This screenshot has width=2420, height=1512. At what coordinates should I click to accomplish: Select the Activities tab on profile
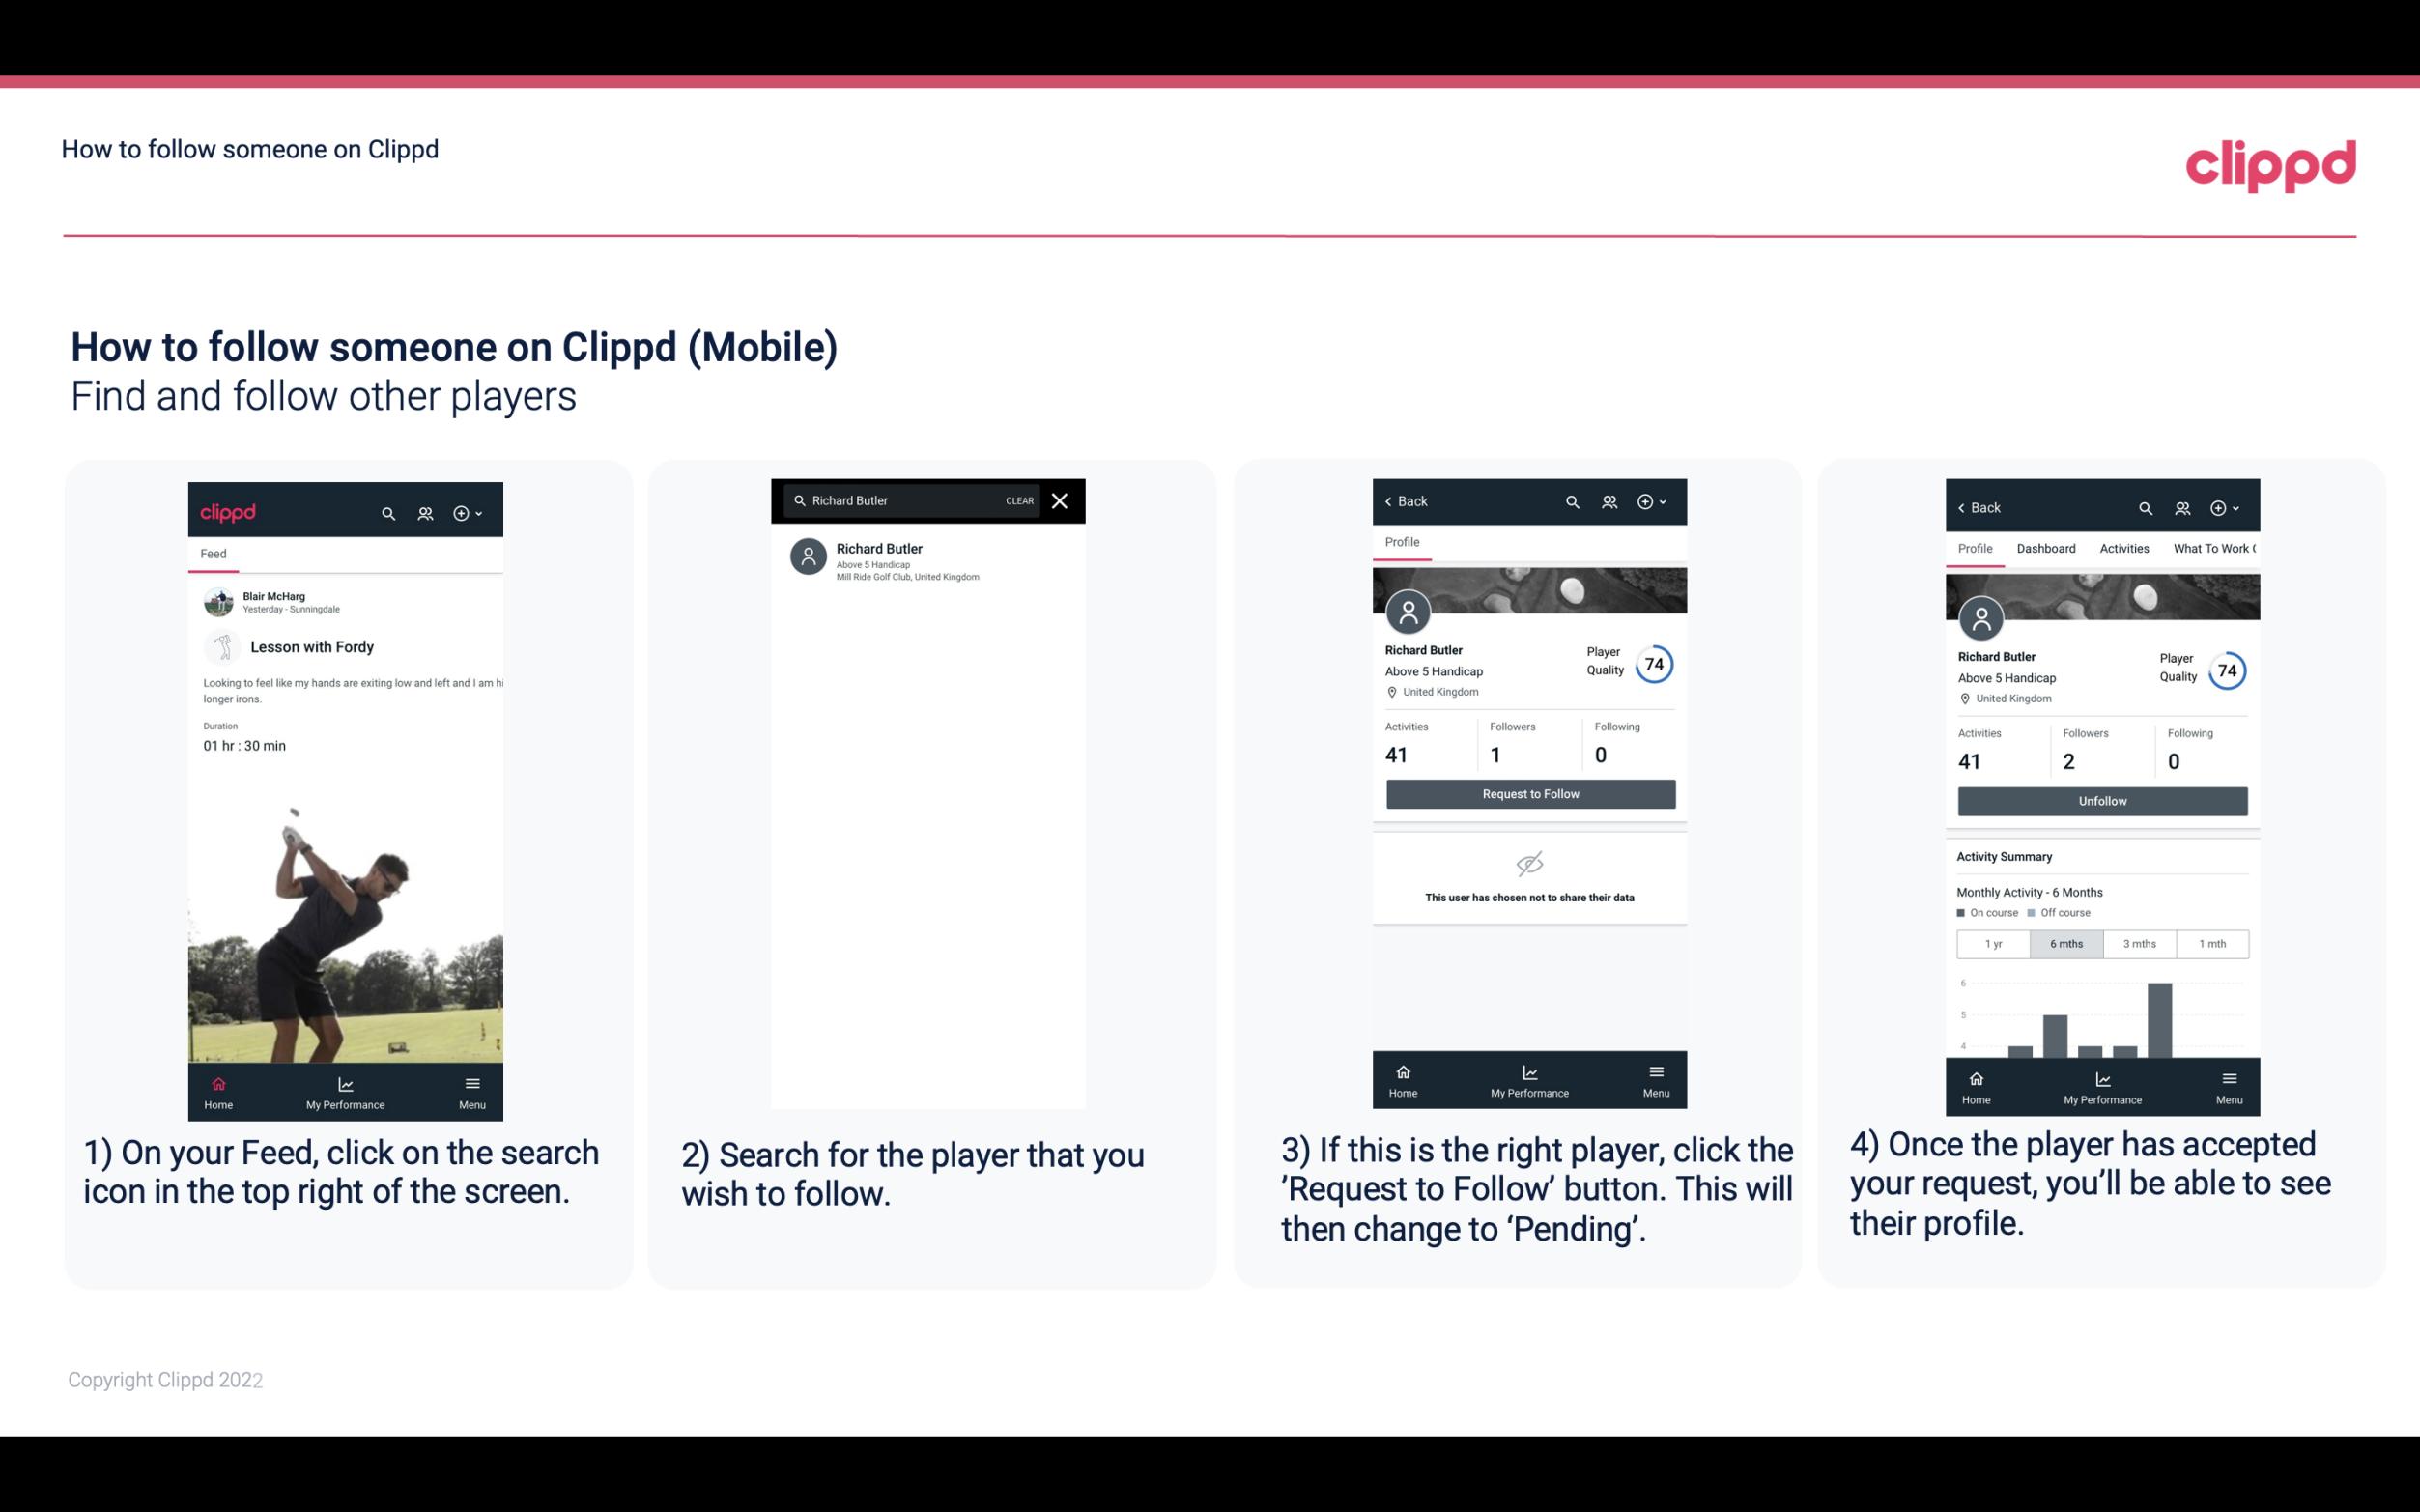pos(2121,549)
